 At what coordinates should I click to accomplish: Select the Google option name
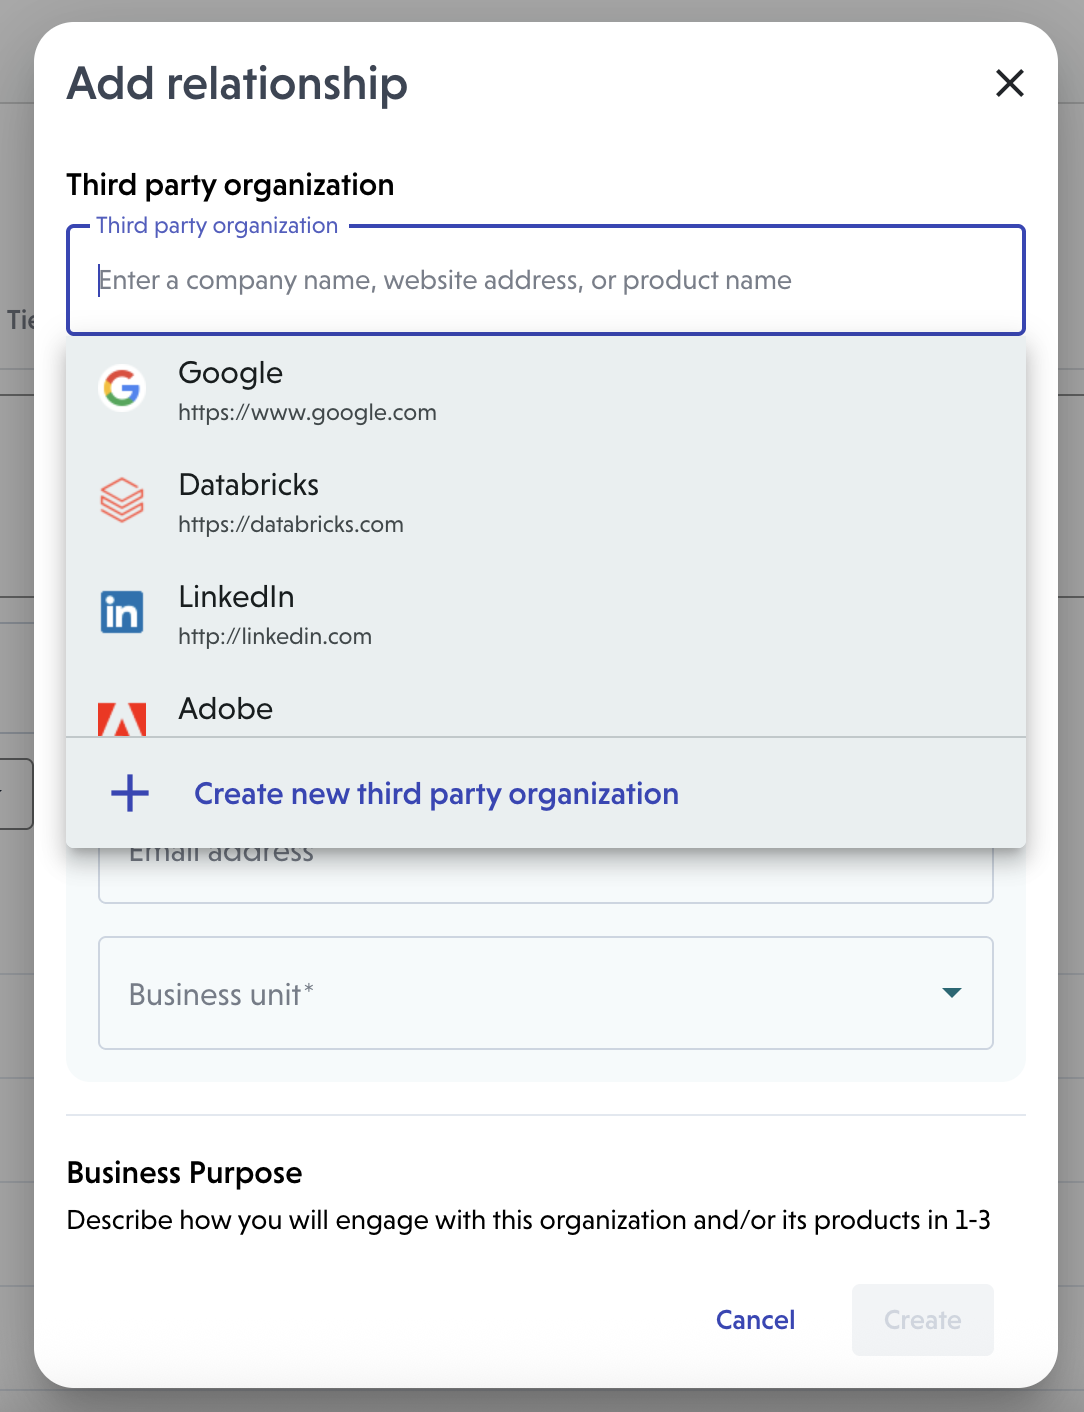click(x=230, y=373)
